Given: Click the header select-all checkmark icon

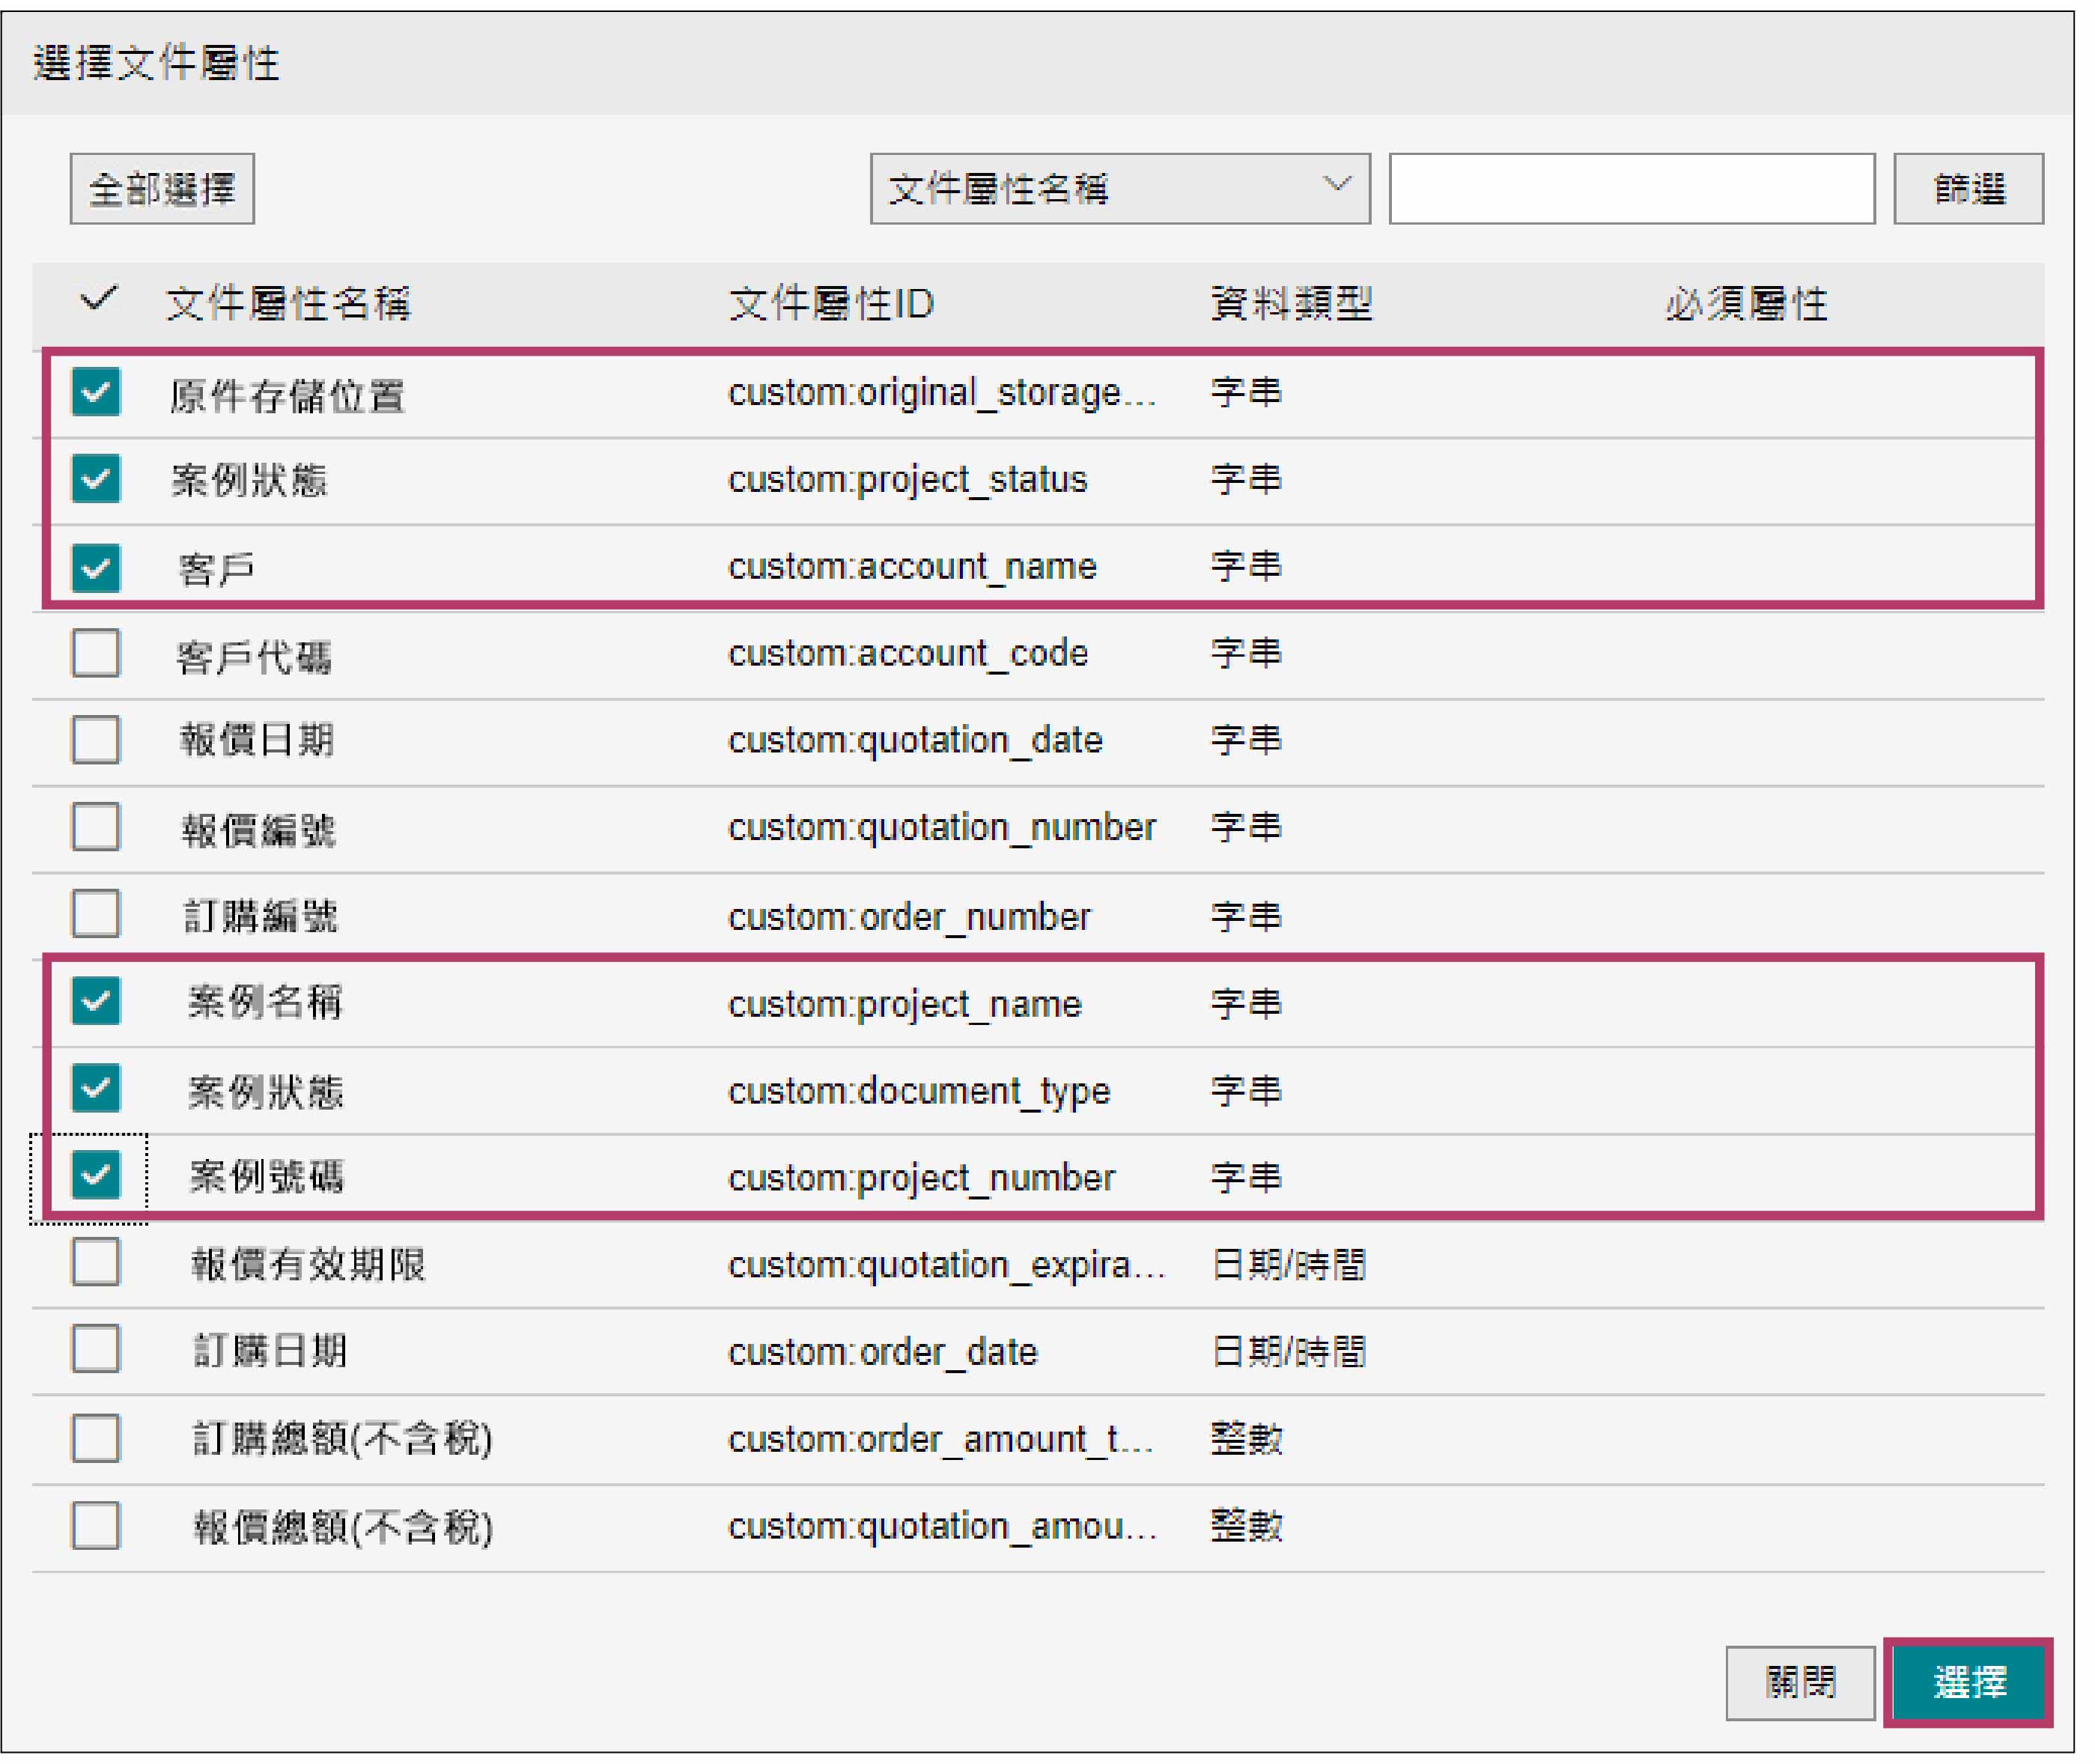Looking at the screenshot, I should (98, 299).
